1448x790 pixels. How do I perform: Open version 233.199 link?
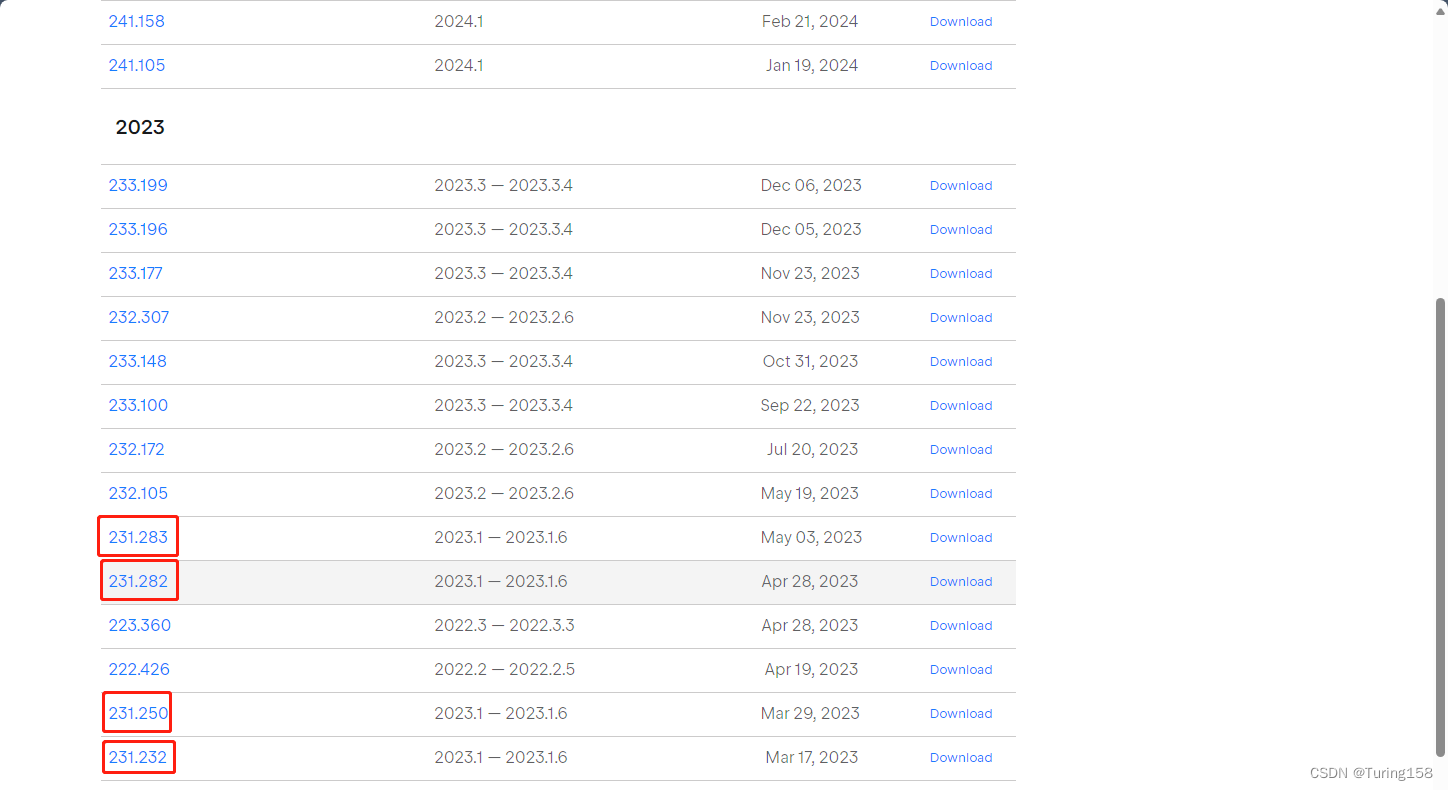pyautogui.click(x=138, y=185)
